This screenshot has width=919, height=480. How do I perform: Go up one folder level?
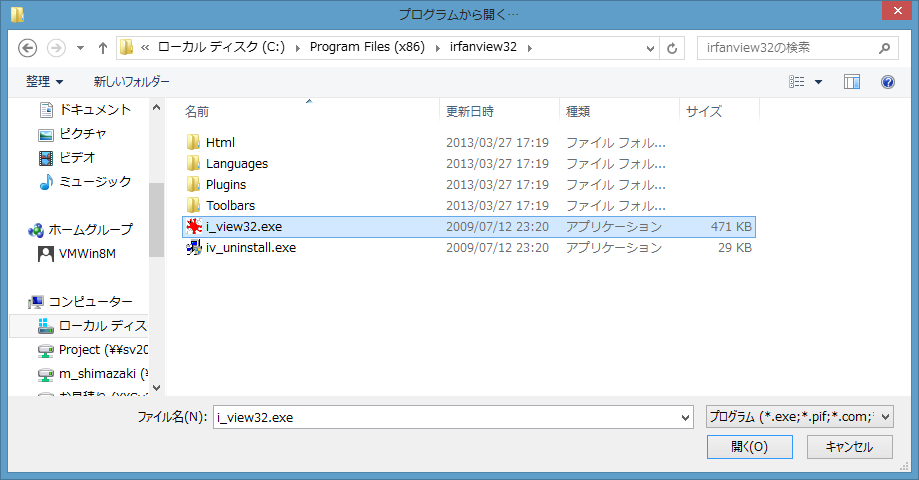103,48
